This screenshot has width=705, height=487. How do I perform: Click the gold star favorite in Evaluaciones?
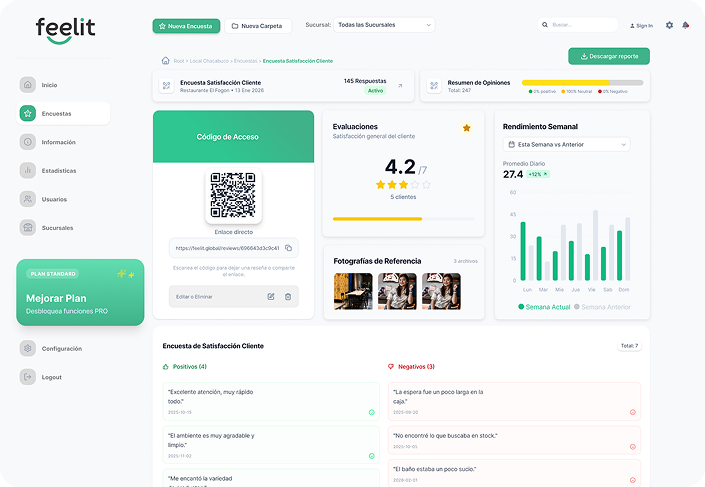click(x=466, y=128)
